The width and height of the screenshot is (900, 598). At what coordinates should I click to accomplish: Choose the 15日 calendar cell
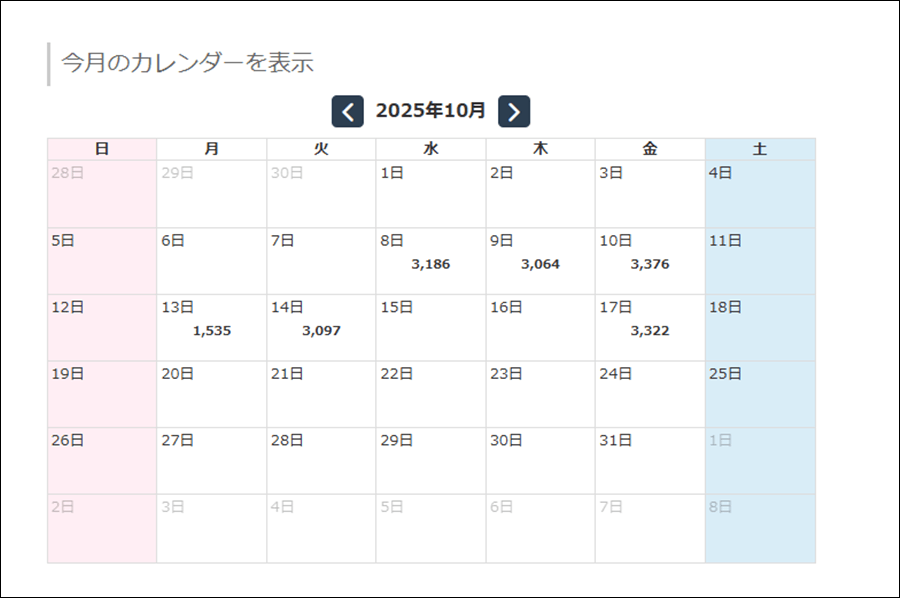[431, 327]
